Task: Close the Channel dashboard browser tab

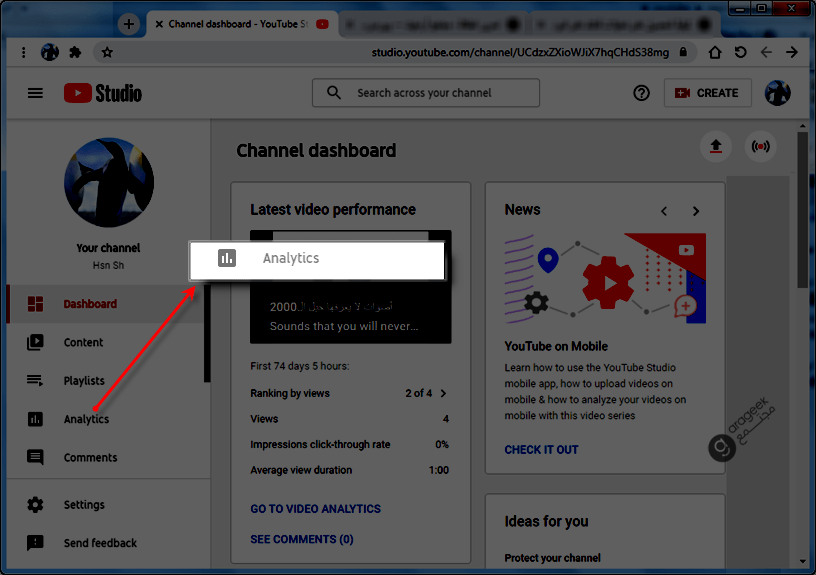Action: point(159,24)
